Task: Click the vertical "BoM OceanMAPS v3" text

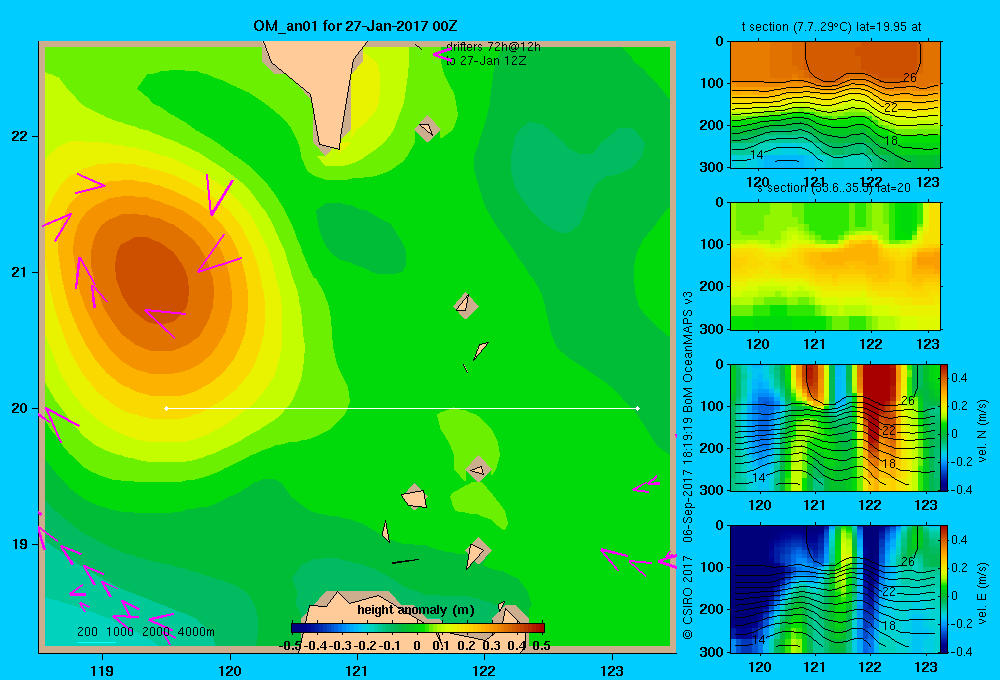Action: coord(688,352)
